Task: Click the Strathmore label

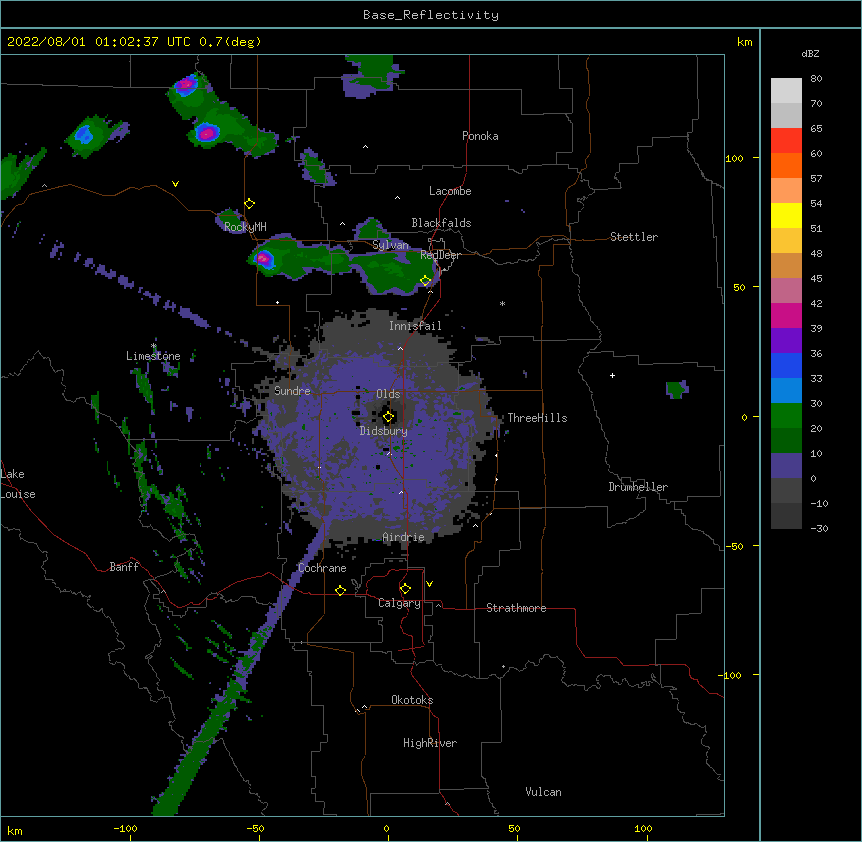Action: pyautogui.click(x=516, y=608)
